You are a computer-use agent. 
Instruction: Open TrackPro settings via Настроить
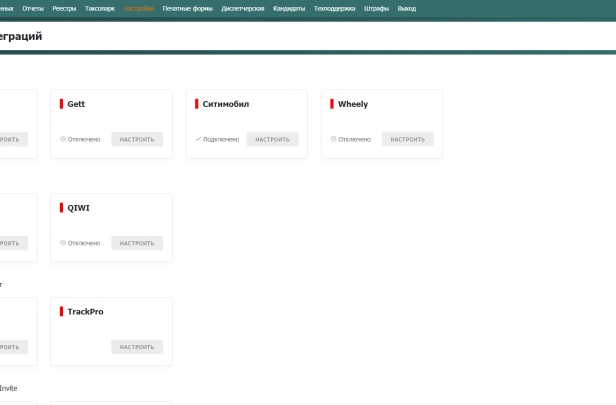137,347
